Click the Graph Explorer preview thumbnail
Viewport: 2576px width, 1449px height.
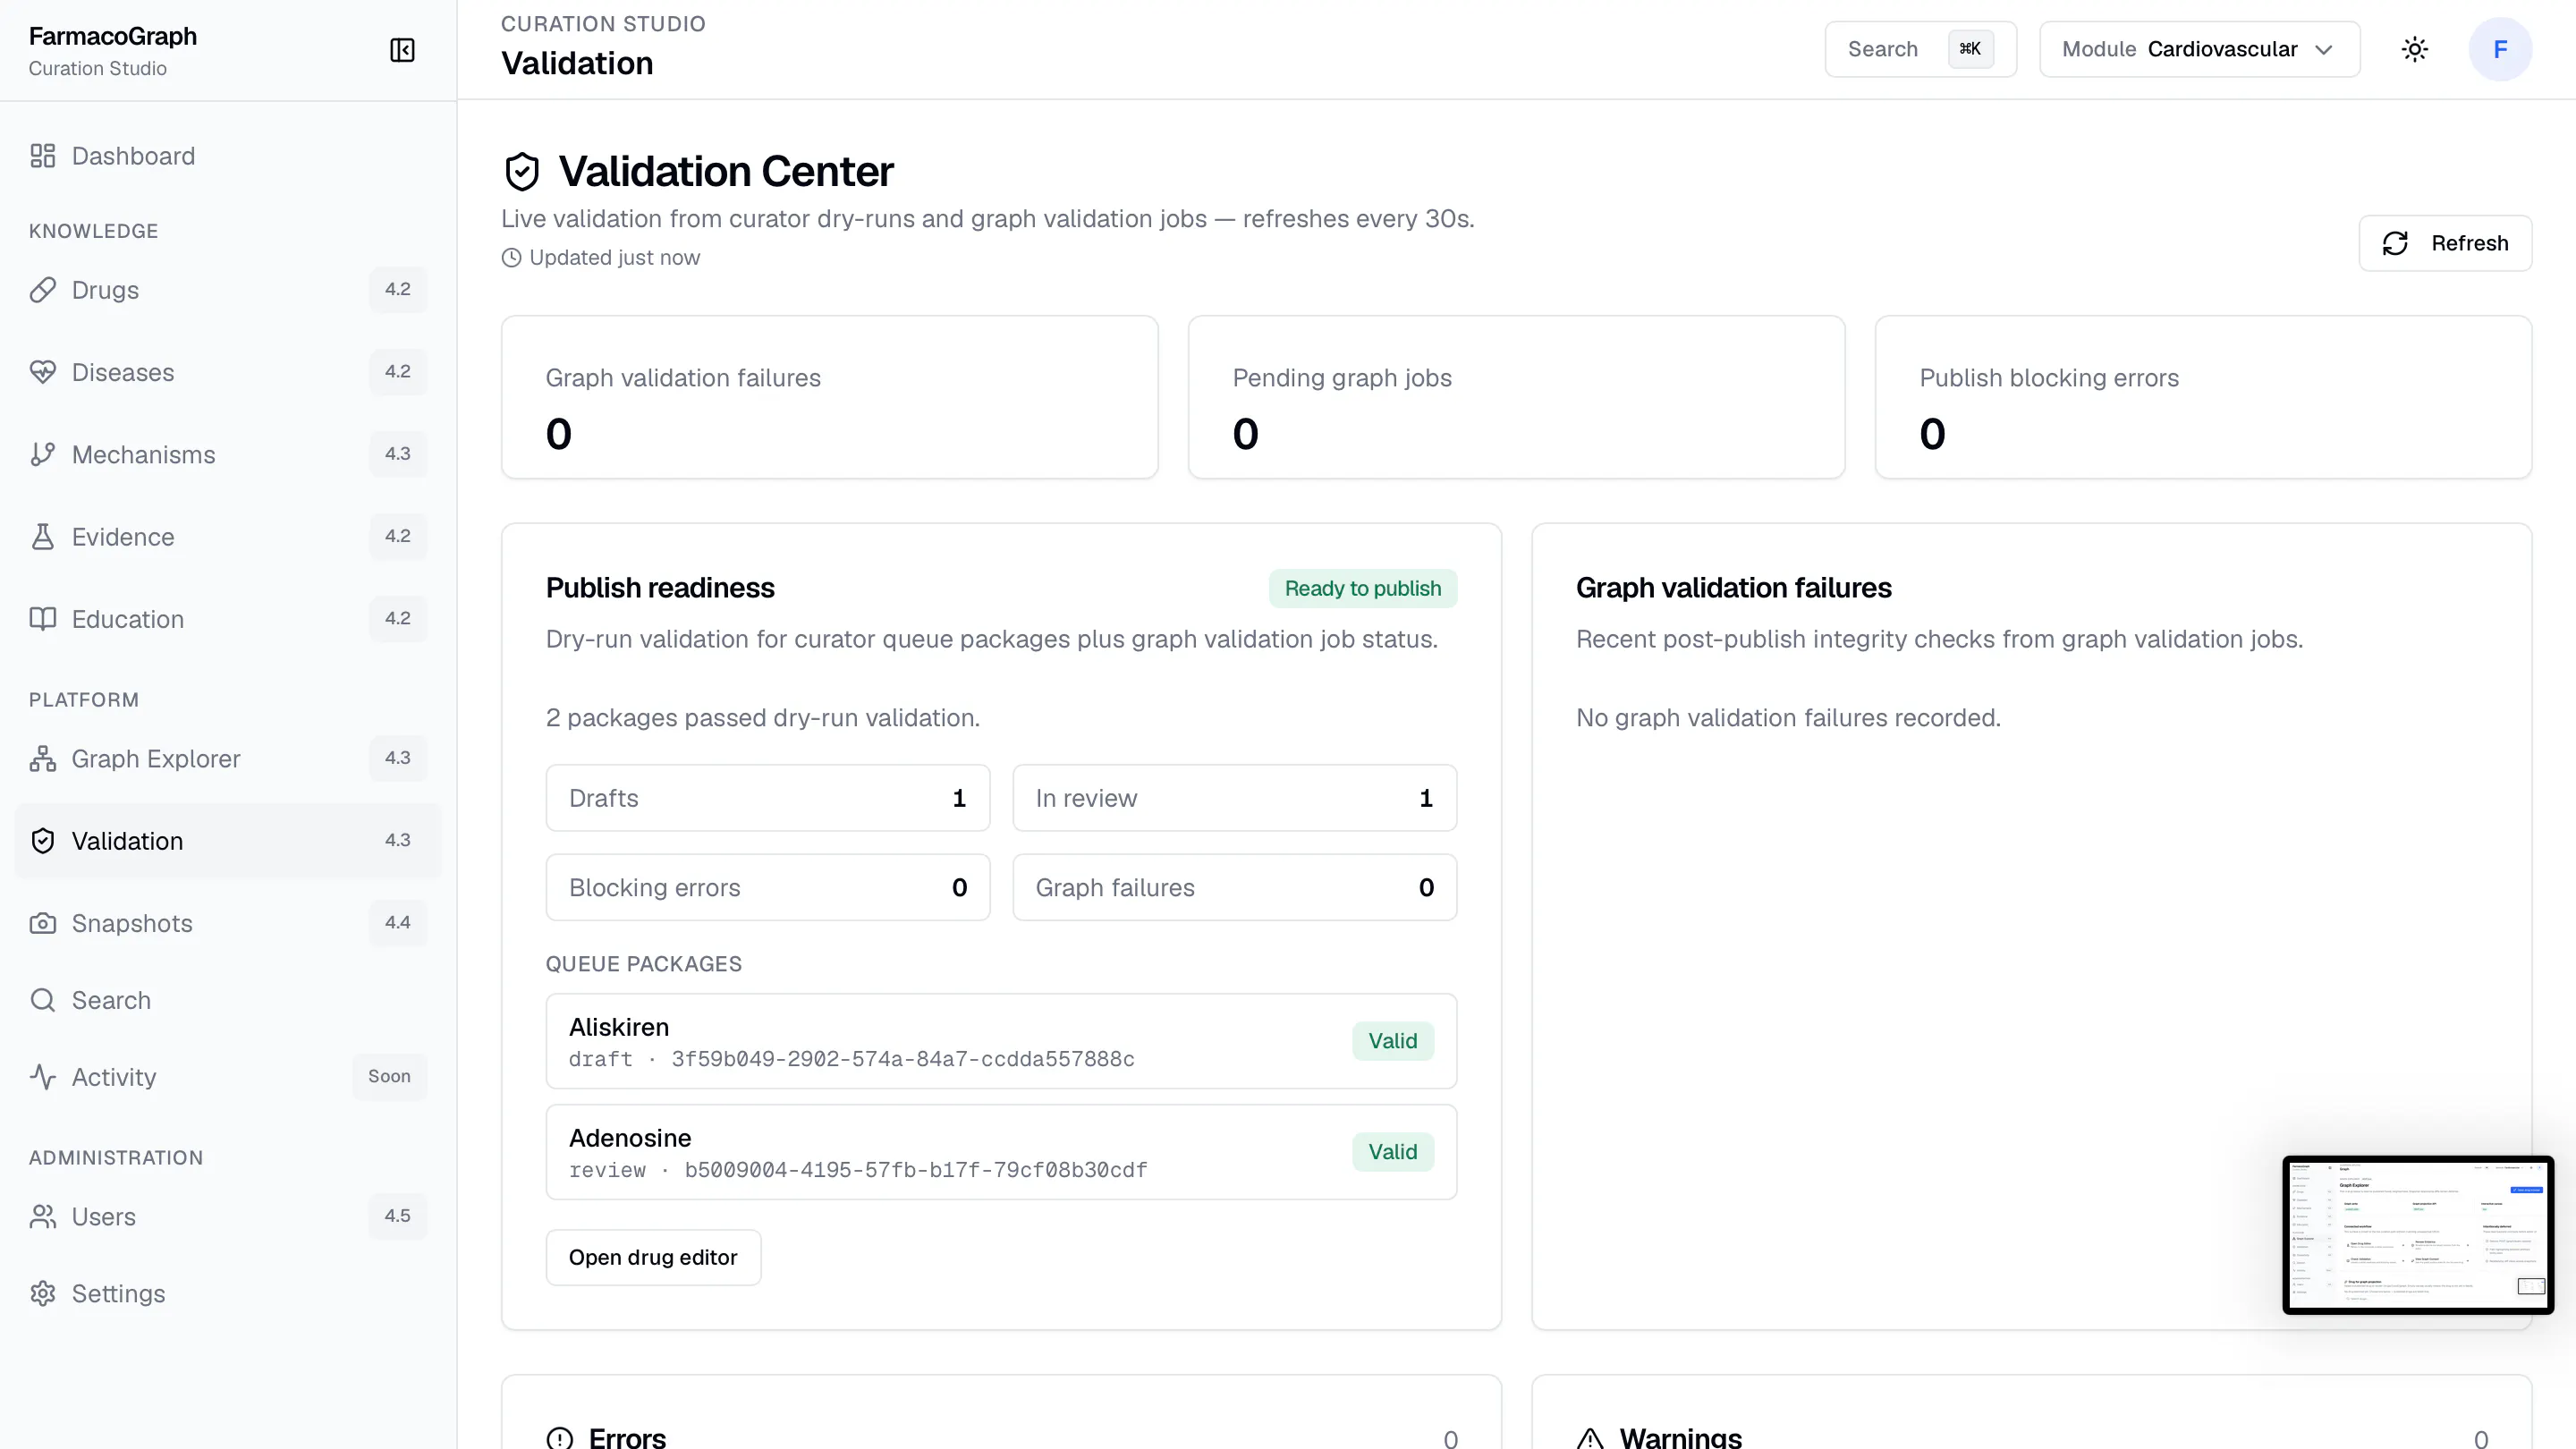tap(2416, 1235)
